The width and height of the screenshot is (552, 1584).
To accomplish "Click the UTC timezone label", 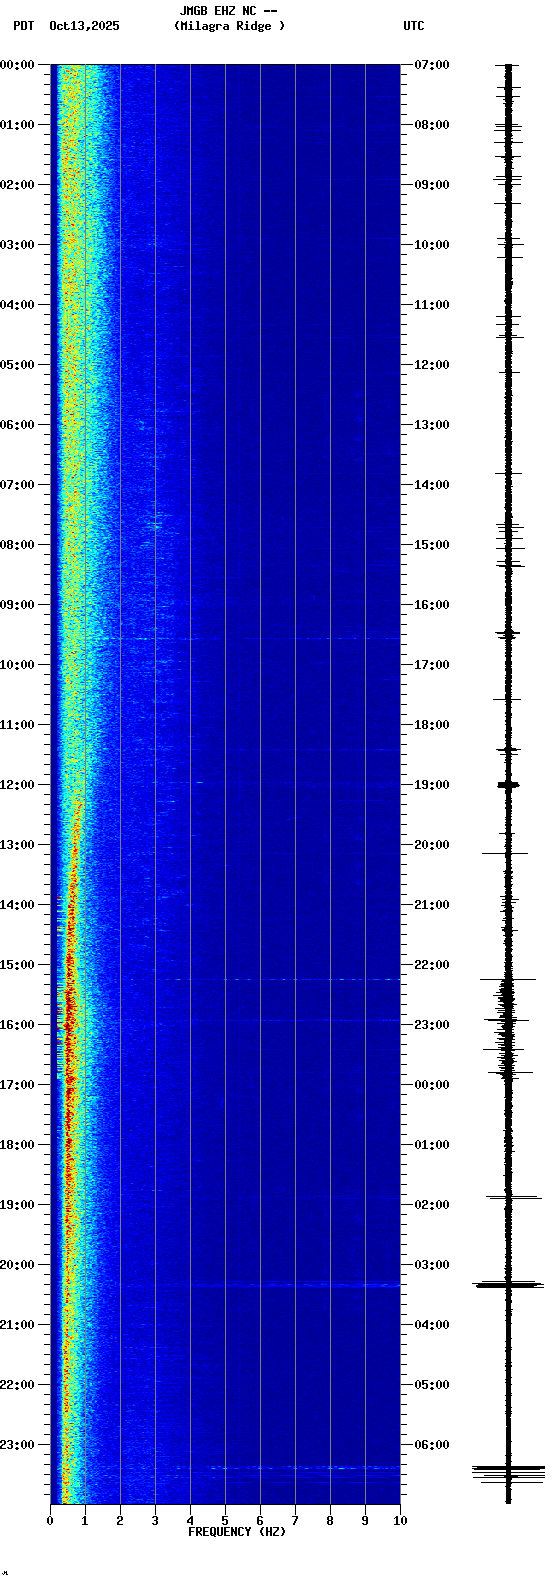I will point(414,26).
